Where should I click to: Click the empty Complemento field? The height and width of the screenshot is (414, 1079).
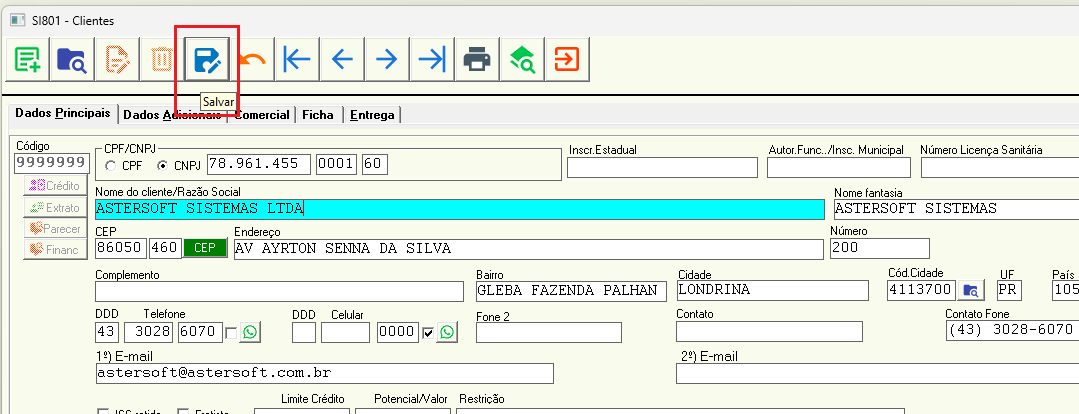pyautogui.click(x=279, y=292)
